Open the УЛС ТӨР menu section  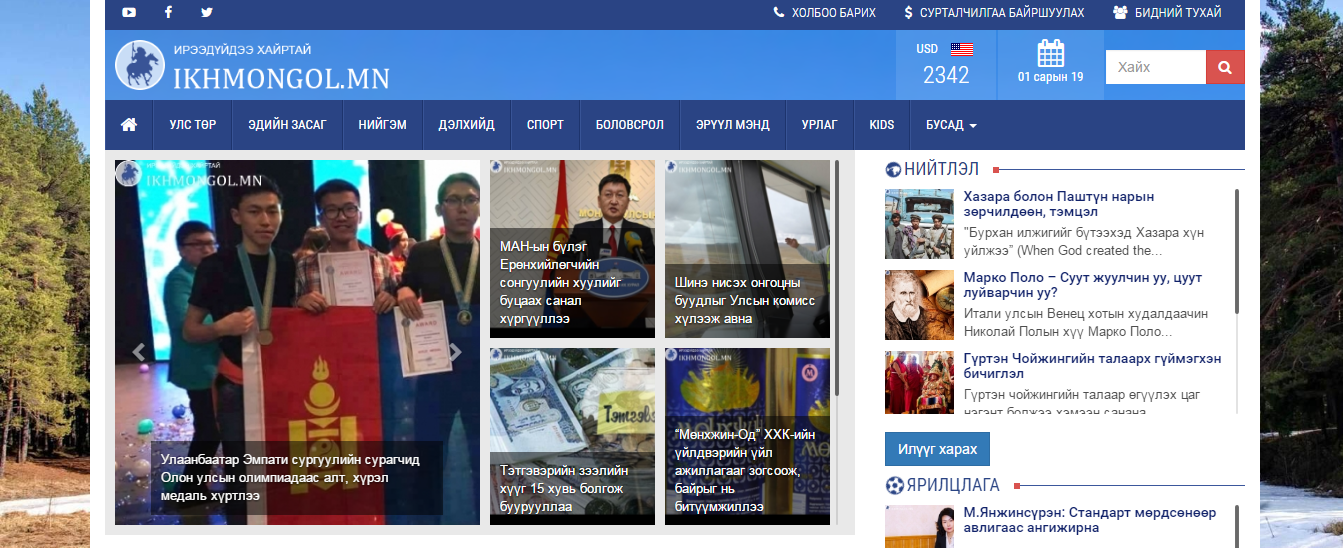(192, 125)
